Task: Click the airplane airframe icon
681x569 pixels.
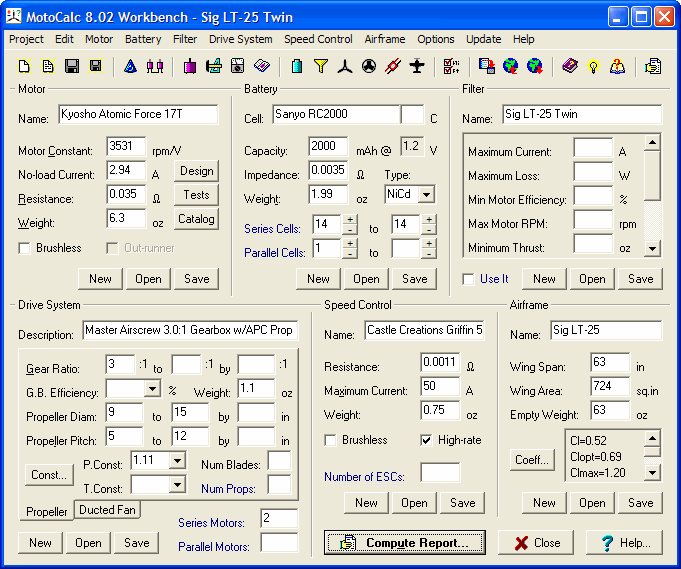Action: (x=417, y=66)
